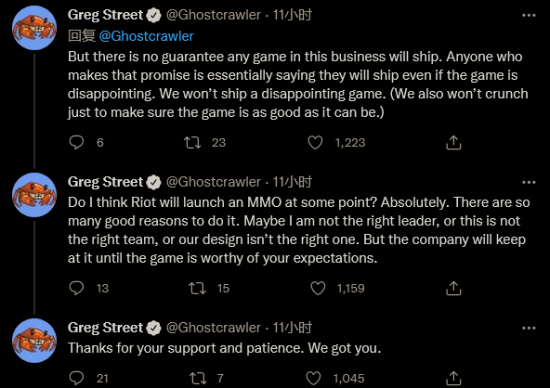Click the crab avatar on the last tweet

[34, 340]
